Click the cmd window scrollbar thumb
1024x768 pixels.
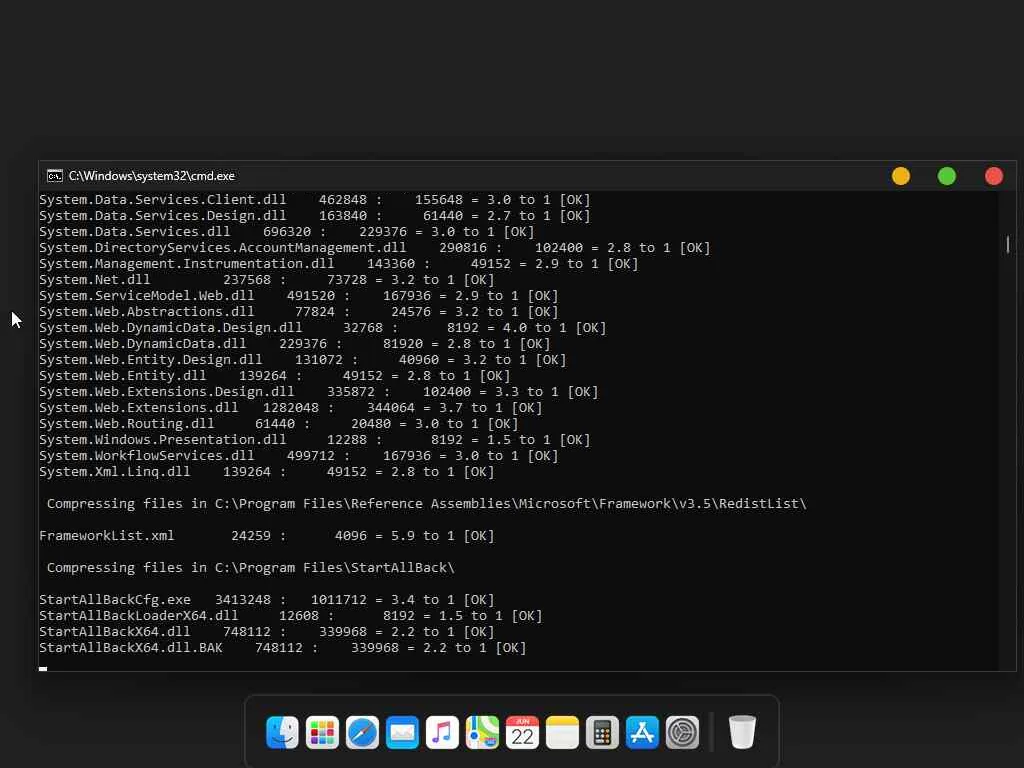pos(1008,245)
